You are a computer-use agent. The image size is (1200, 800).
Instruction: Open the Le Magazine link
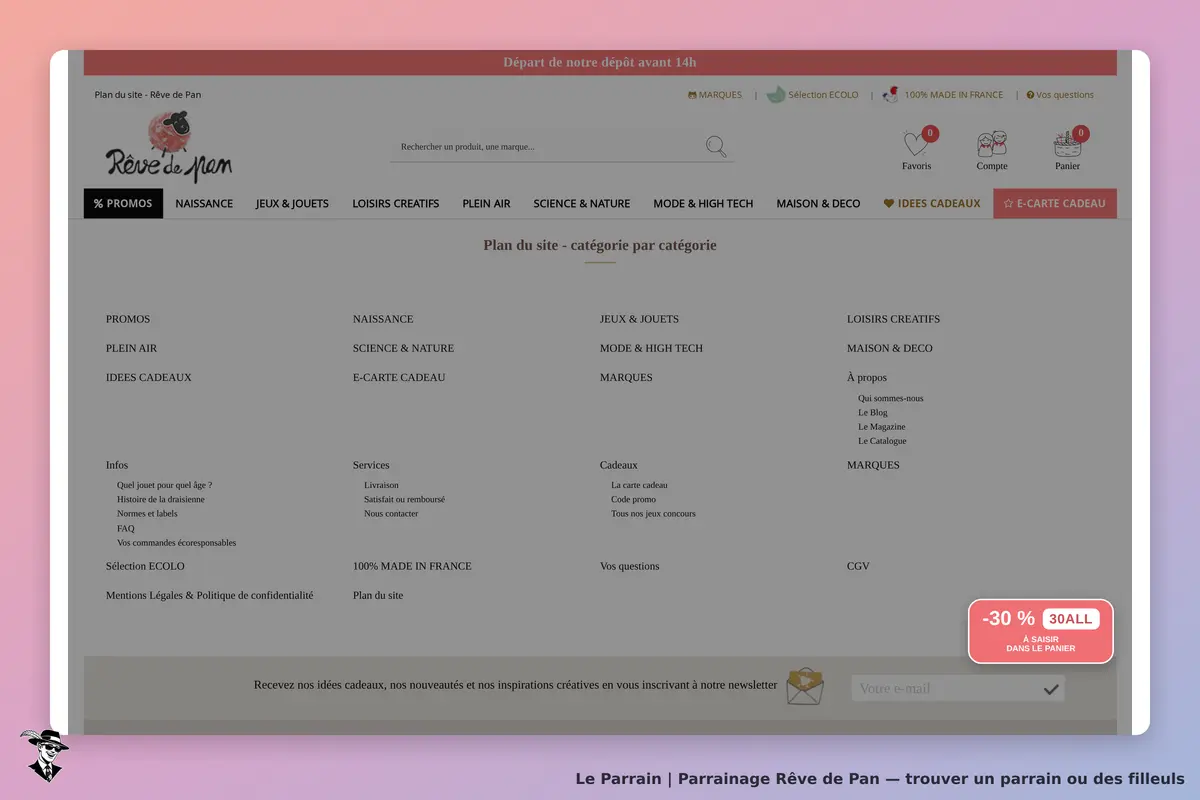(882, 427)
